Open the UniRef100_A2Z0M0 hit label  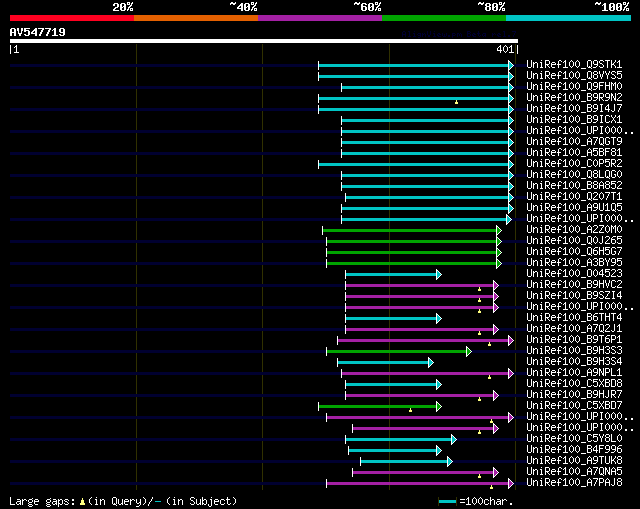coord(574,230)
